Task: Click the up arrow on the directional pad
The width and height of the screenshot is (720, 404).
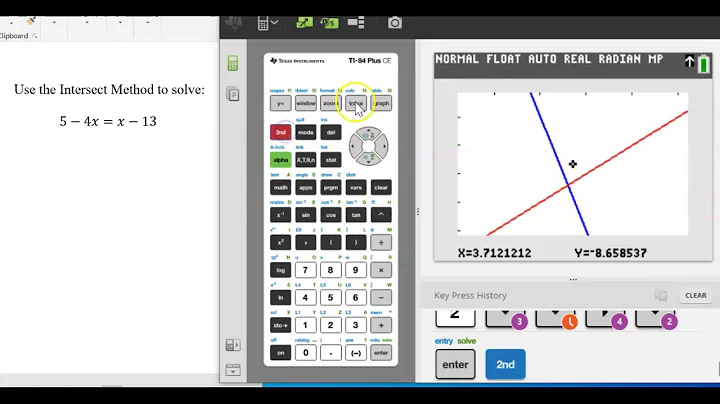Action: [369, 134]
